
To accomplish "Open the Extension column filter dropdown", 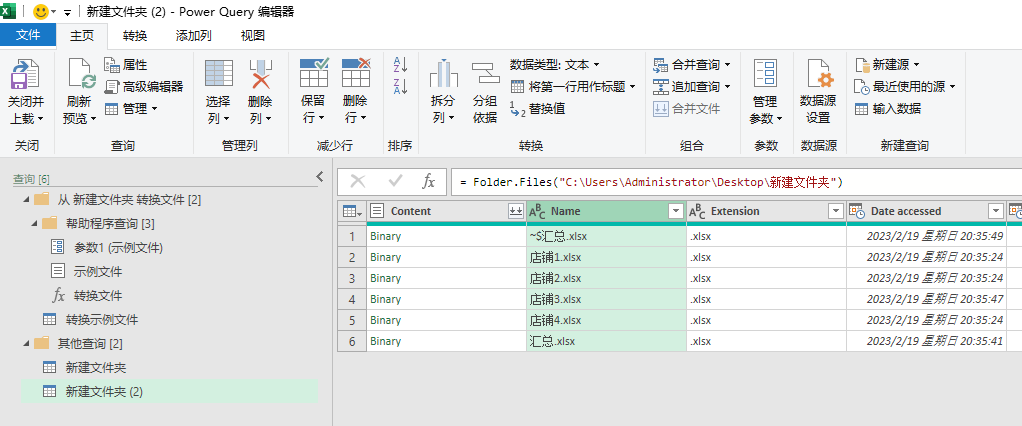I will 835,211.
